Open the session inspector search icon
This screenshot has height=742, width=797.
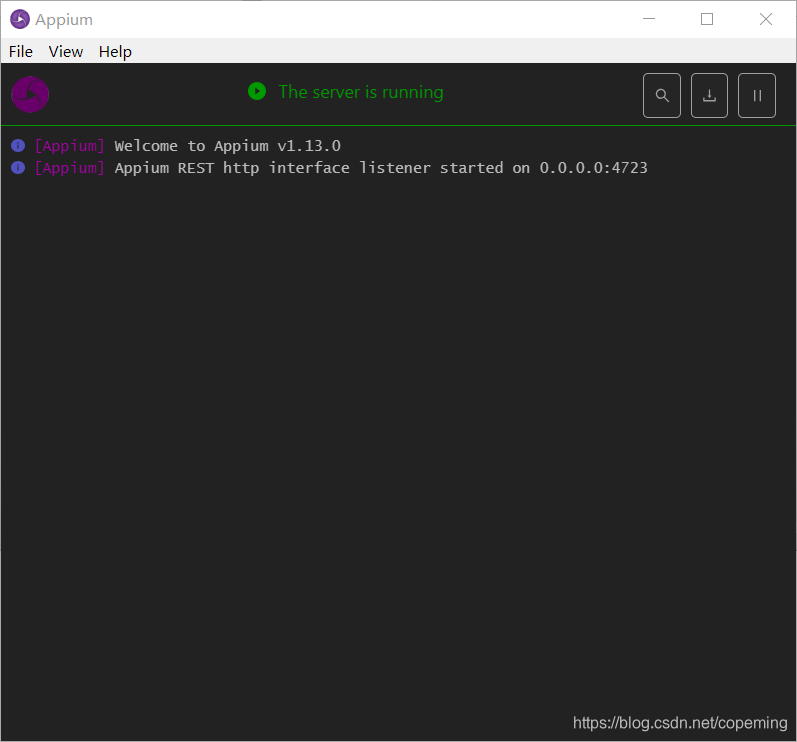(661, 96)
